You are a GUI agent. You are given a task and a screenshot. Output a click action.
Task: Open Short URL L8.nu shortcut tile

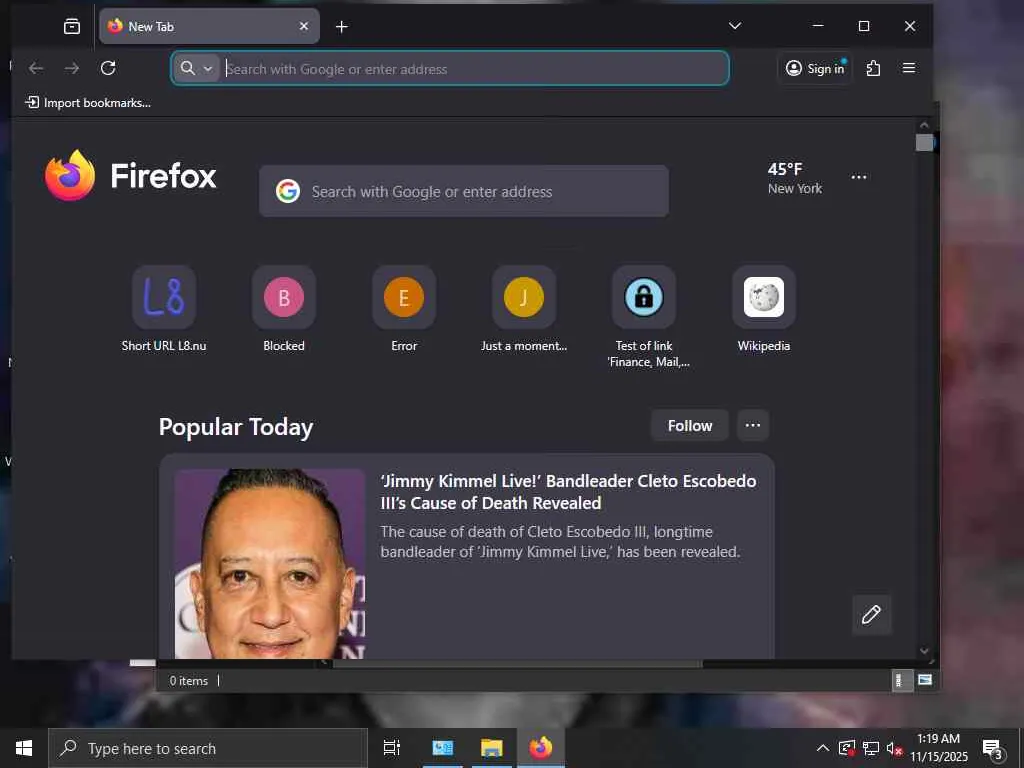point(164,310)
